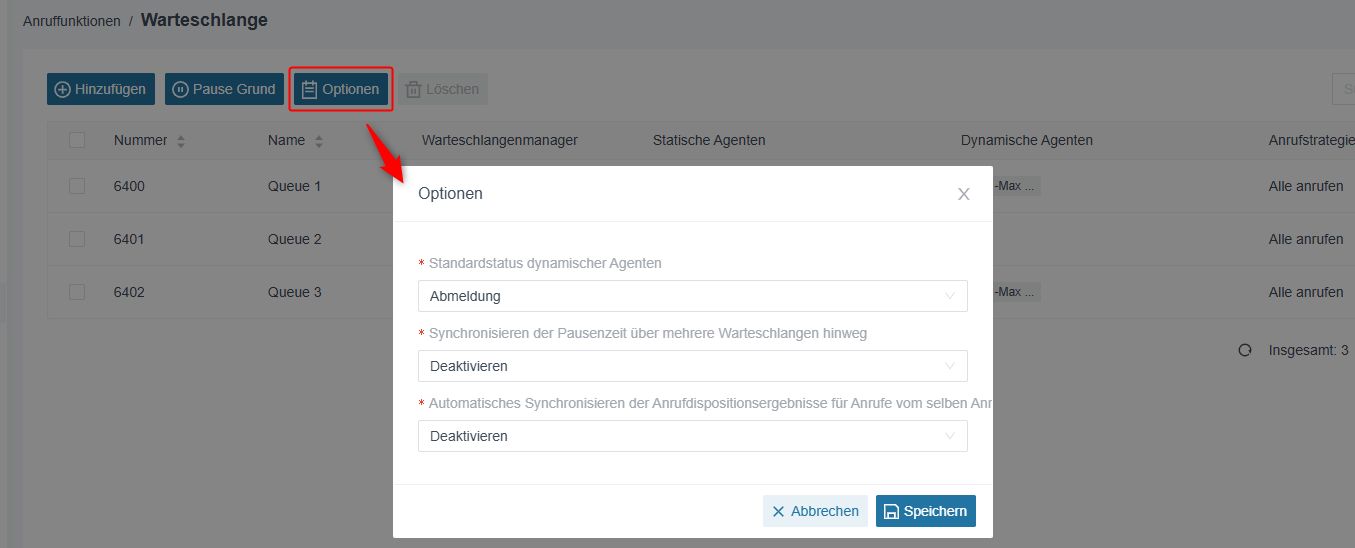Click the Insgesamt: 3 total count
1355x548 pixels.
coord(1309,350)
